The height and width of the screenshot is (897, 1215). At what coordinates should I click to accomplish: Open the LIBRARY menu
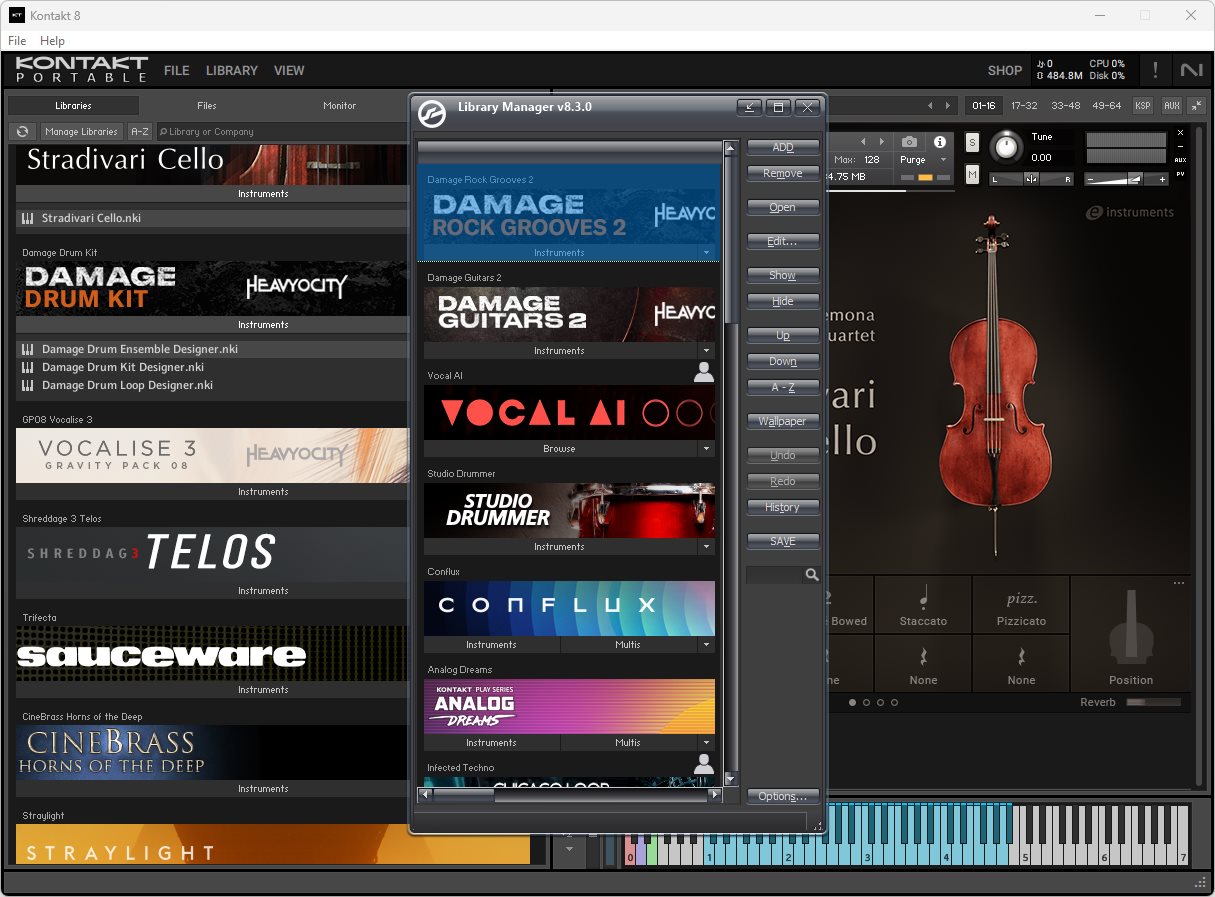click(232, 71)
